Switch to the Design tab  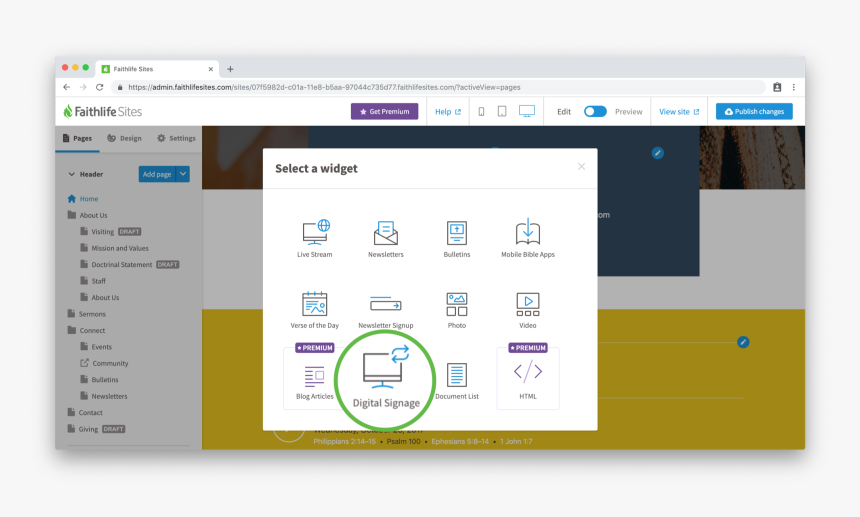pyautogui.click(x=125, y=138)
